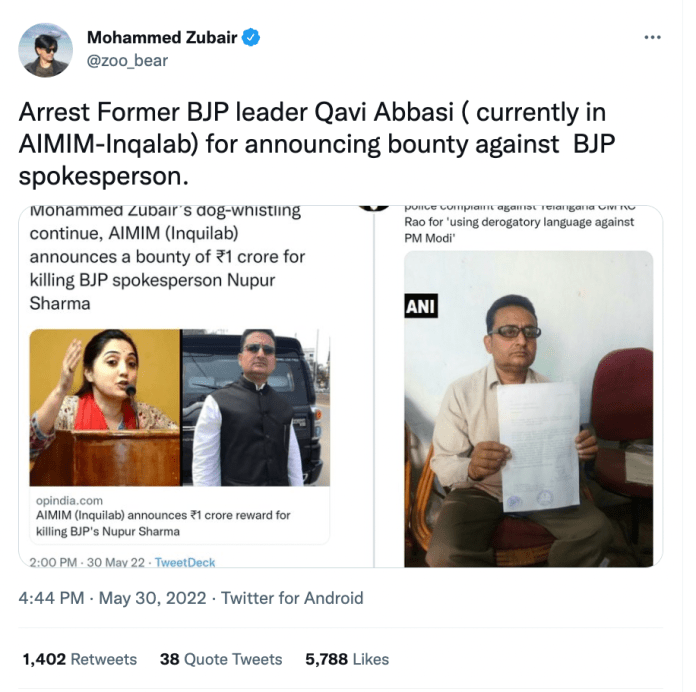Show the 5,788 Likes list

click(347, 659)
